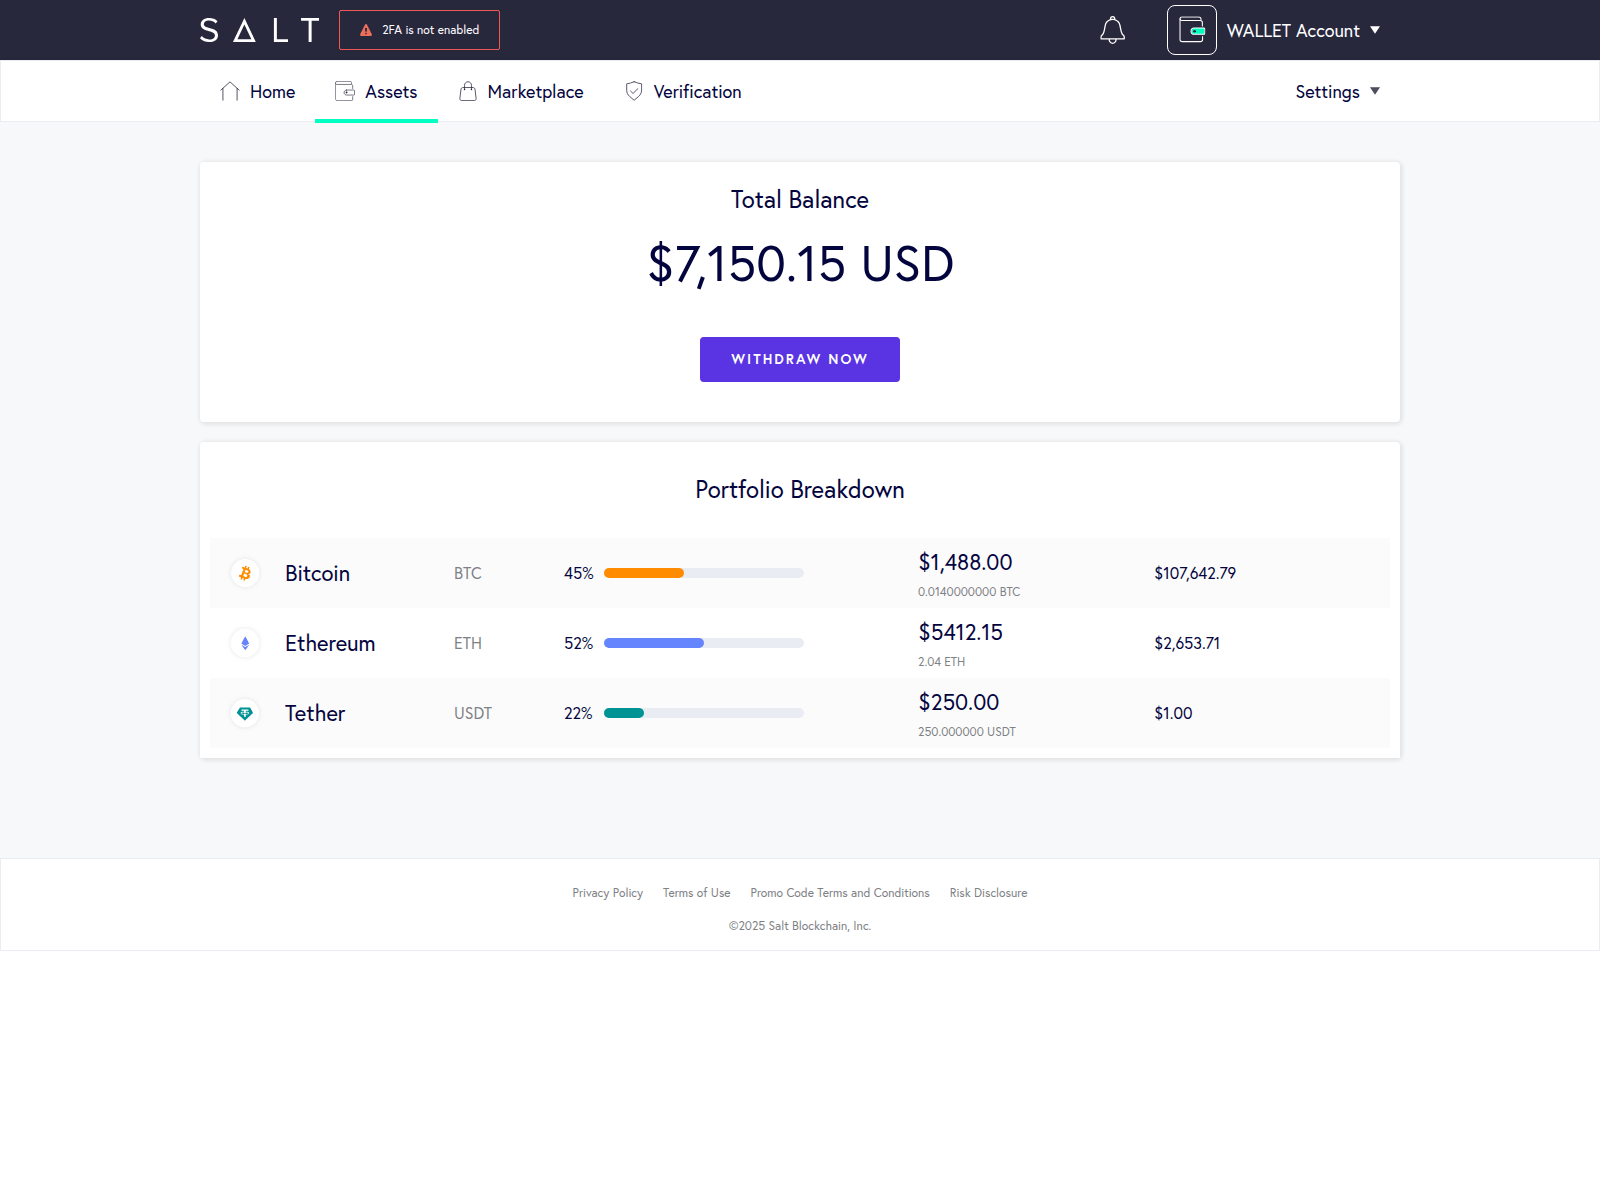Click the 2.04 ETH amount
This screenshot has height=1200, width=1600.
[x=941, y=662]
